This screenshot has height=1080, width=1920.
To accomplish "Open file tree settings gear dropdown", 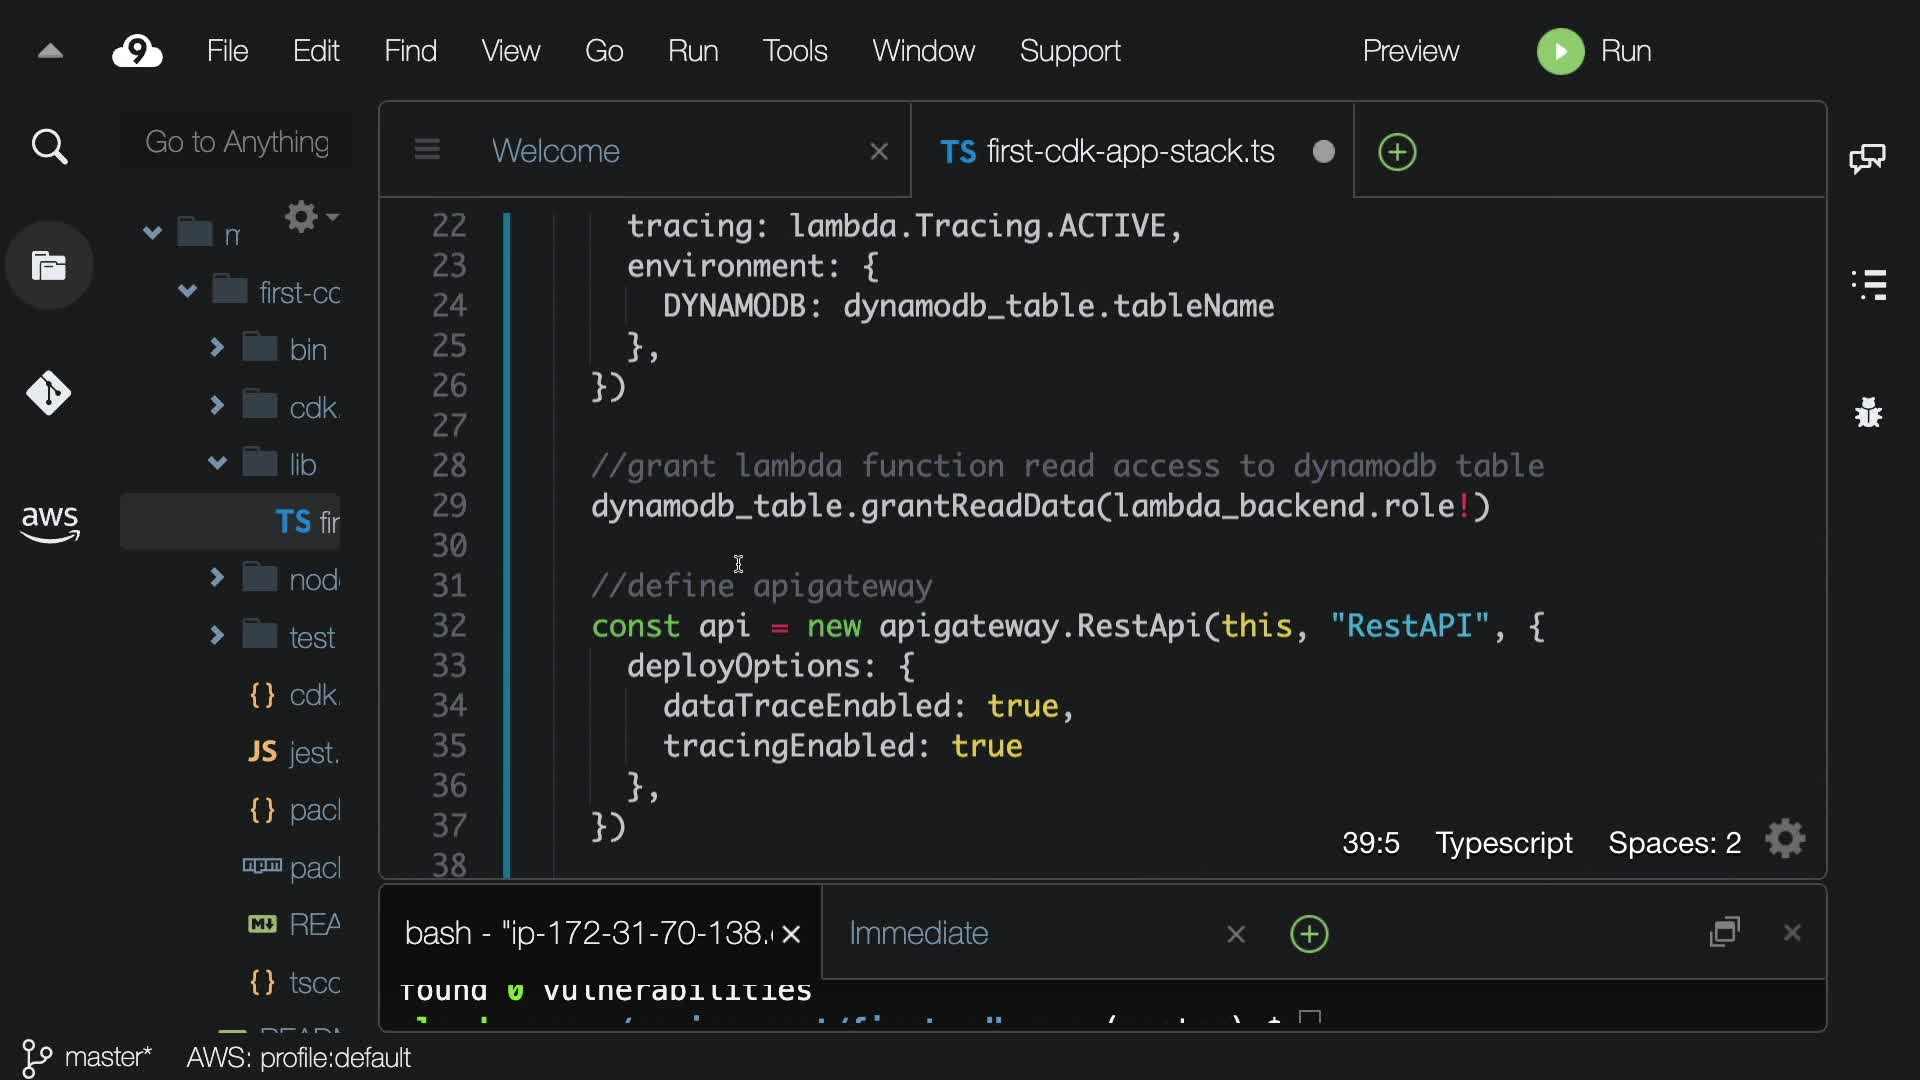I will [310, 216].
